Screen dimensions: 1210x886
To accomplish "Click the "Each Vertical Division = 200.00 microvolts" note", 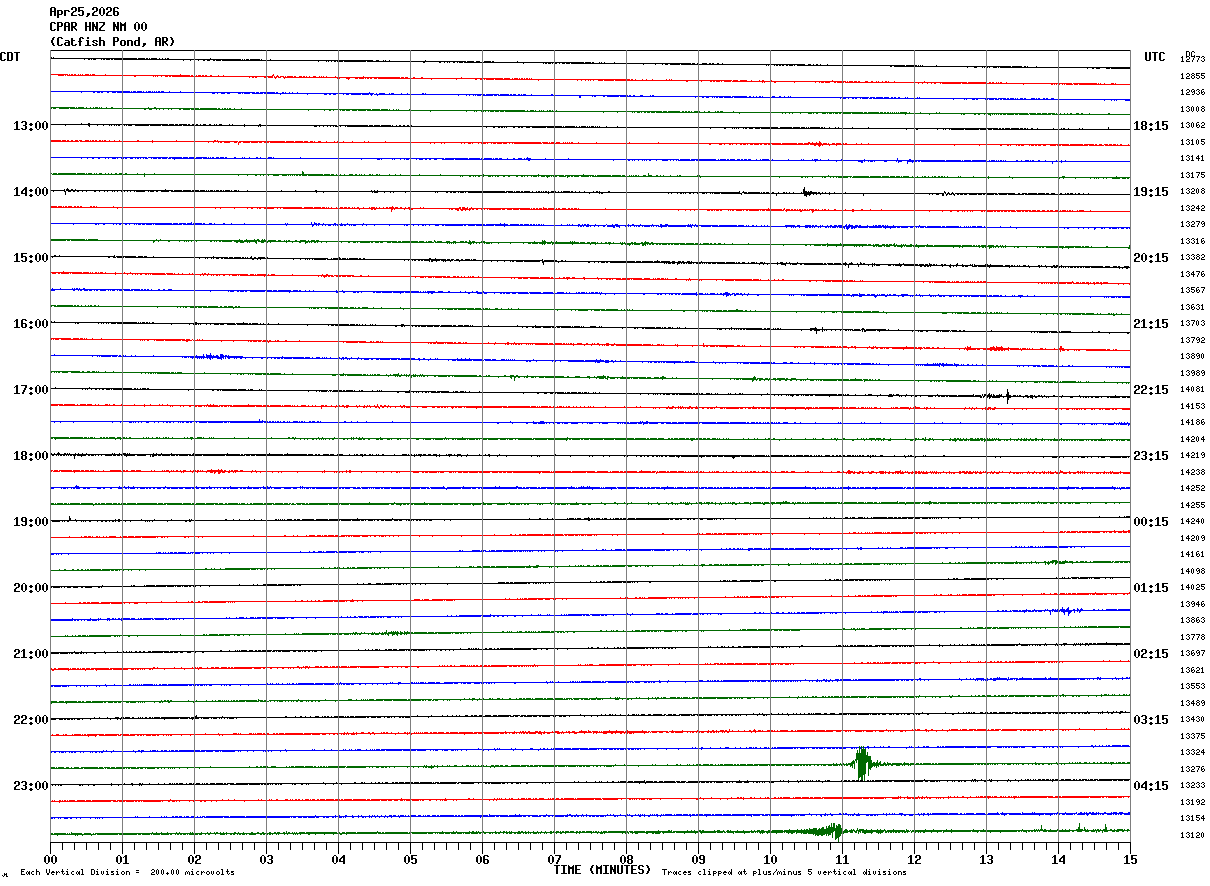I will 127,873.
